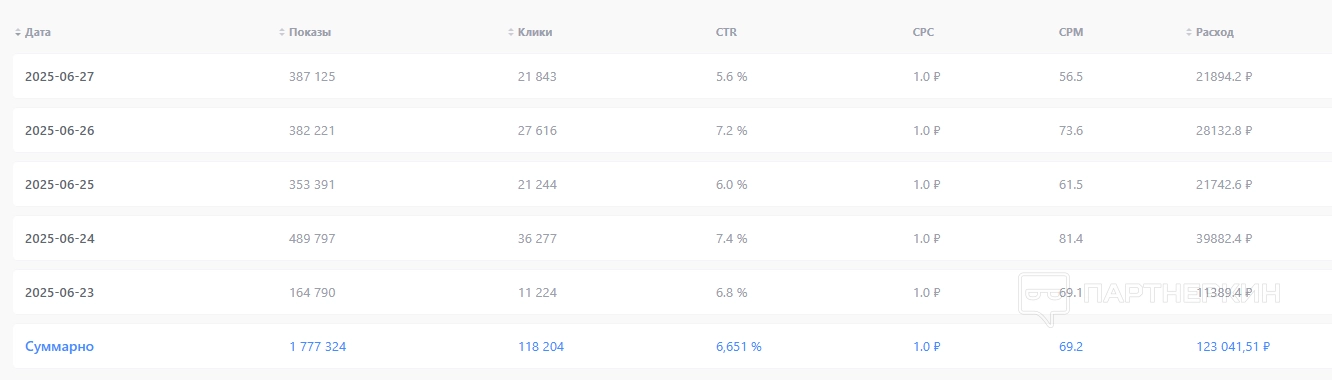Click the 39882.4 ₽ spend cell
1332x380 pixels.
1224,238
